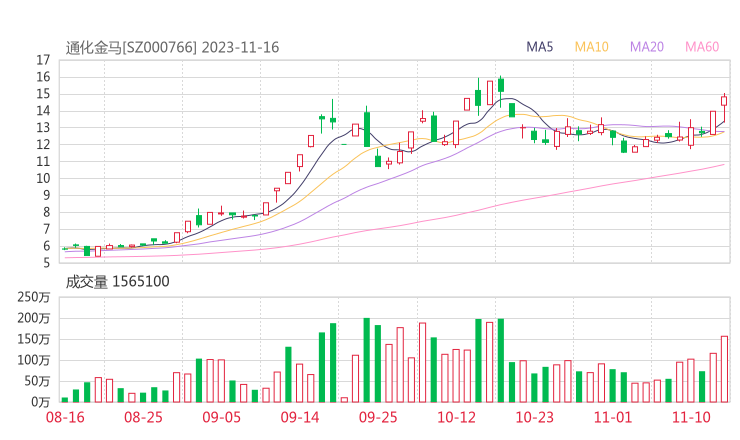Click the 0万 volume axis label
Image resolution: width=740 pixels, height=440 pixels.
click(40, 402)
